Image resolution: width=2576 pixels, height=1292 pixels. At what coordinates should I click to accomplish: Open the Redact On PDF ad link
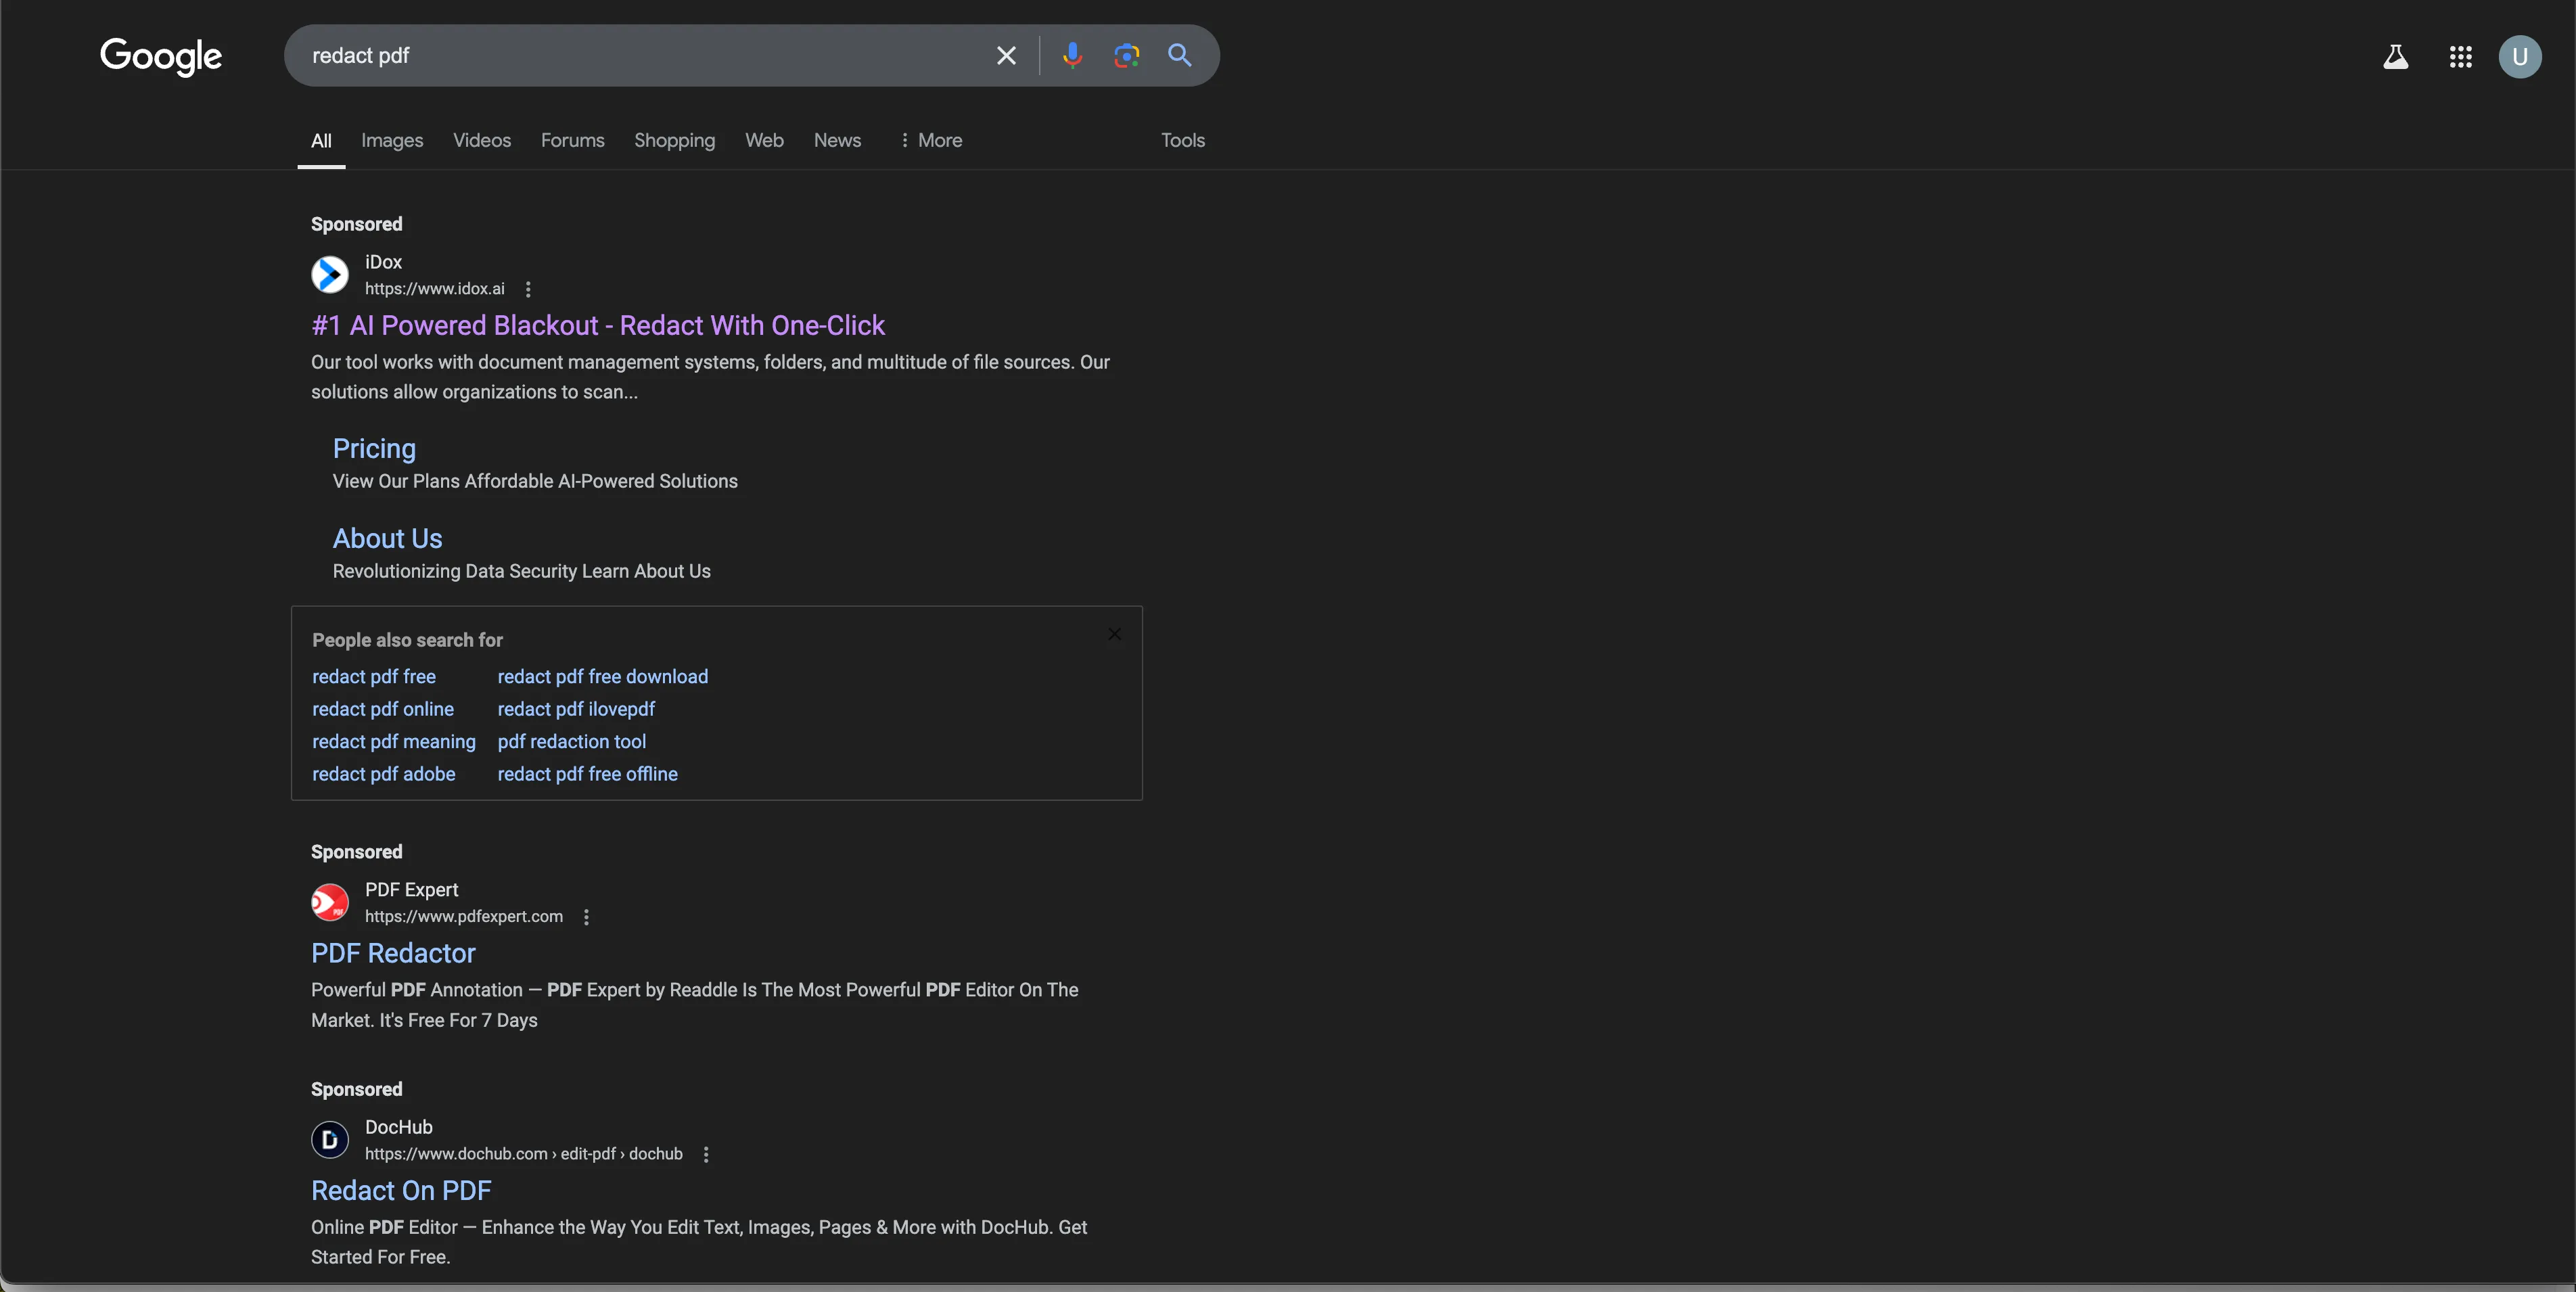[401, 1191]
